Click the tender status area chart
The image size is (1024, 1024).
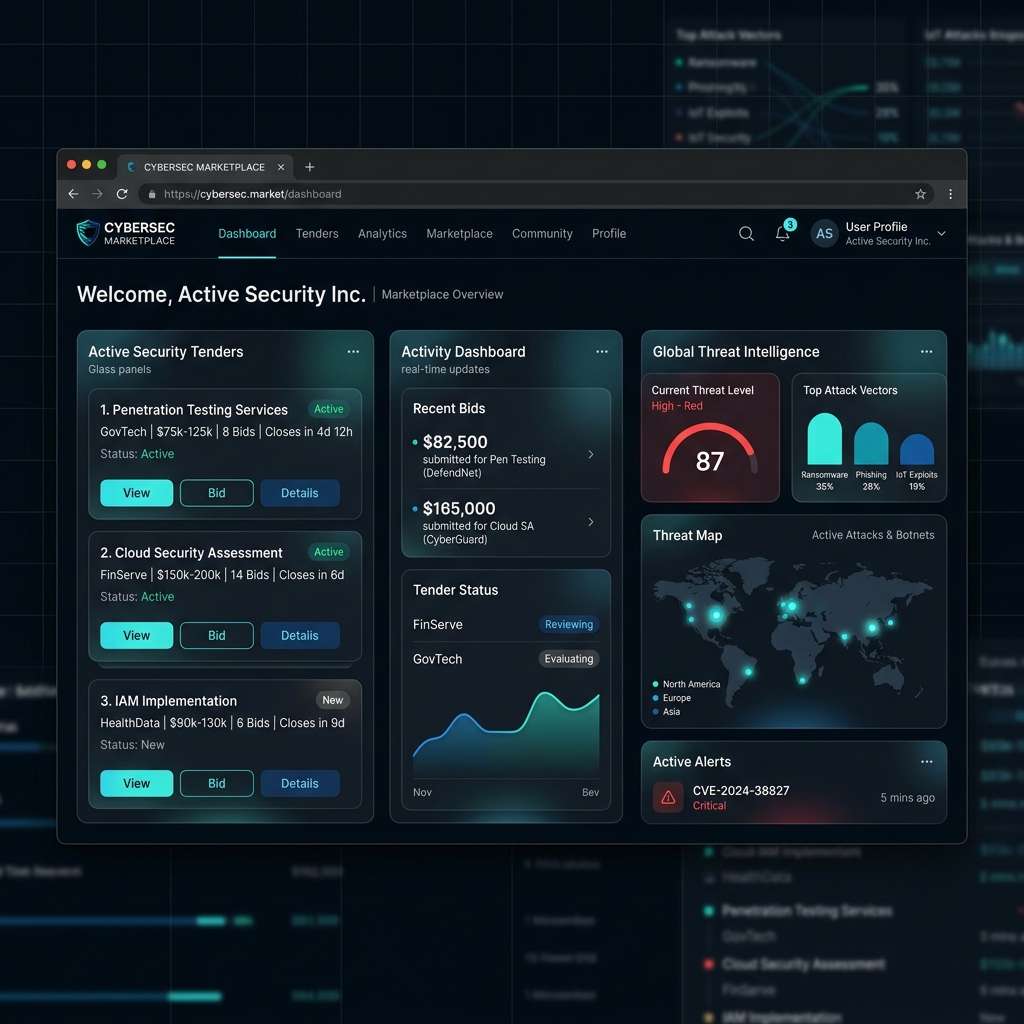pos(506,735)
